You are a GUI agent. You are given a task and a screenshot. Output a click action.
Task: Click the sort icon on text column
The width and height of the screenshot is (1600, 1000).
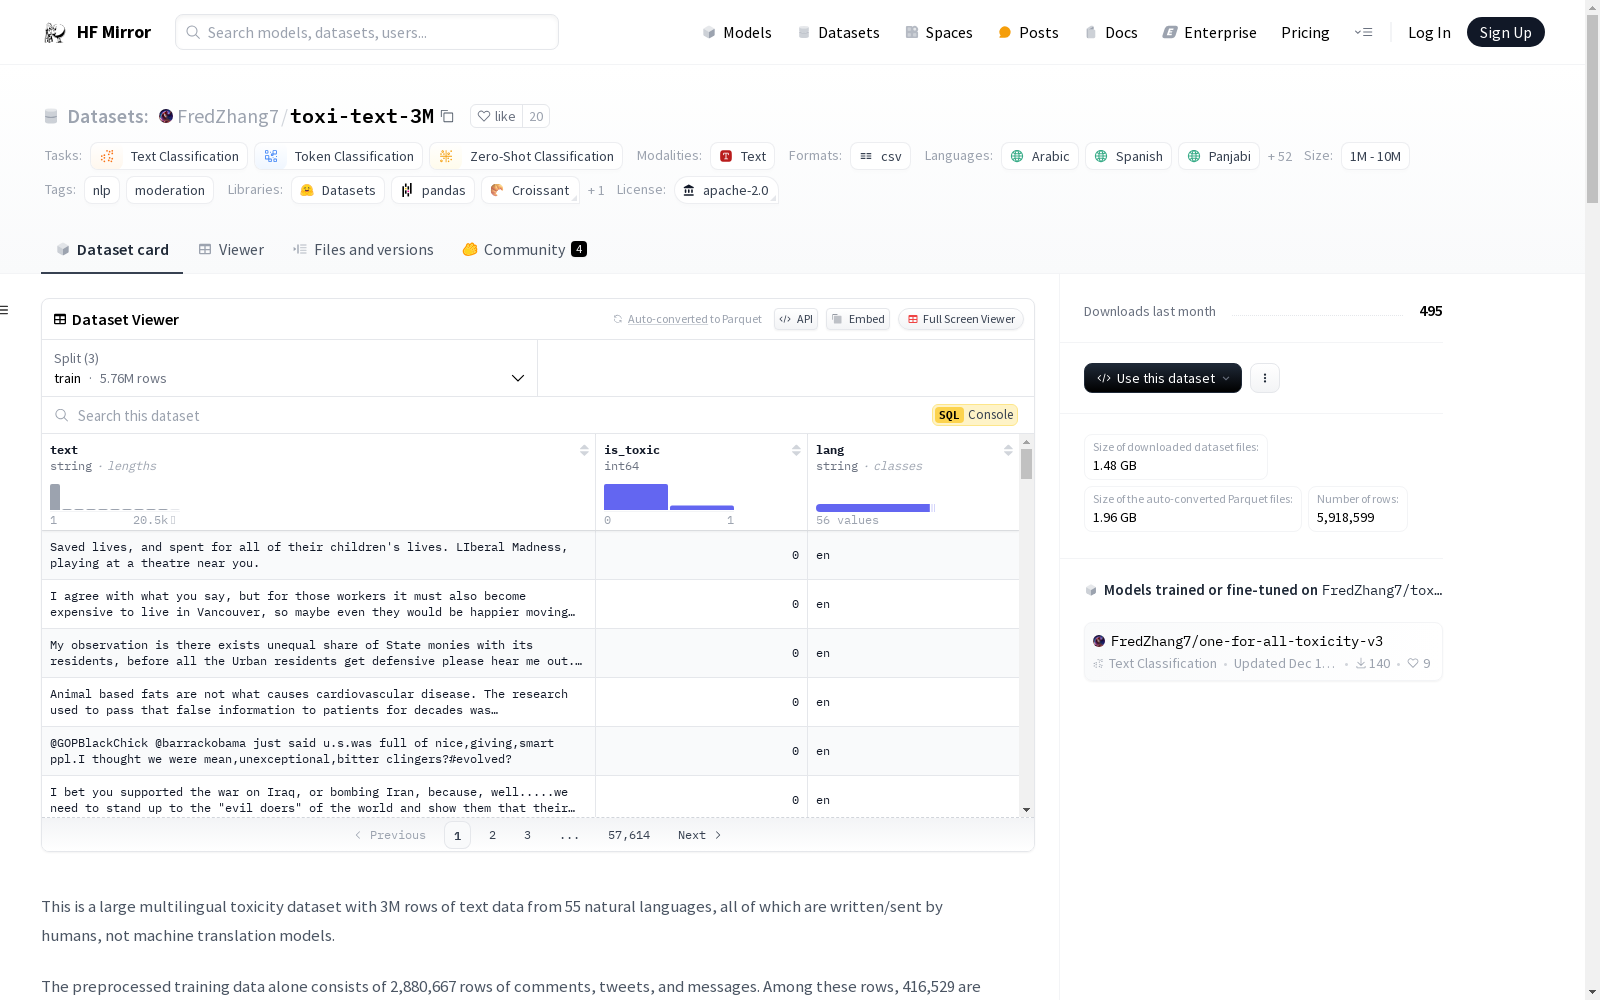tap(584, 450)
